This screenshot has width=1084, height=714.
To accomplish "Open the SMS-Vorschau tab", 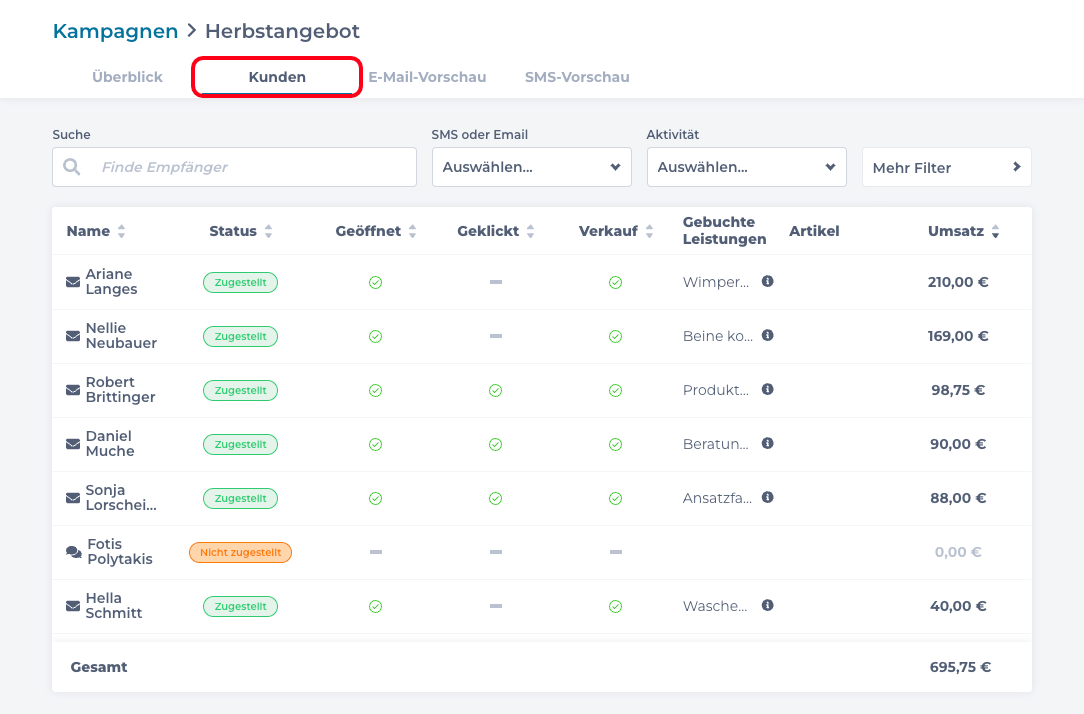I will coord(577,77).
